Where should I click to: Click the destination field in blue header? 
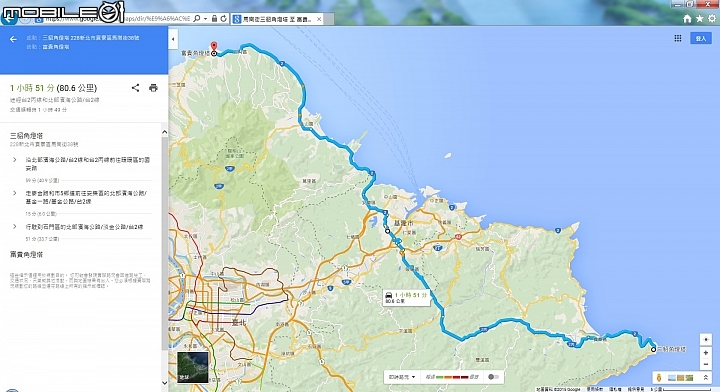48,47
